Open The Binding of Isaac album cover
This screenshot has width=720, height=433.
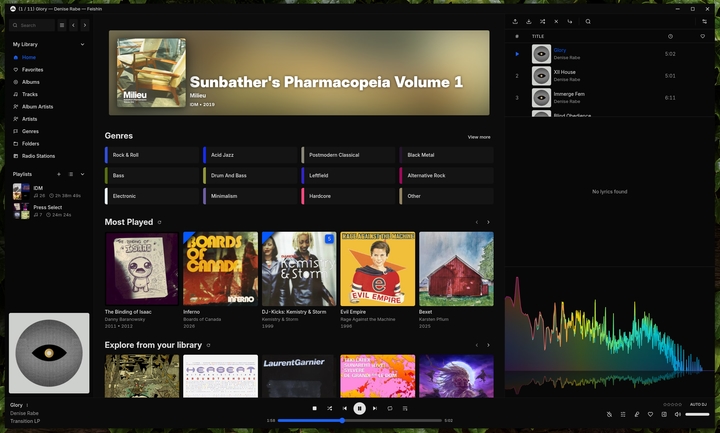point(142,269)
